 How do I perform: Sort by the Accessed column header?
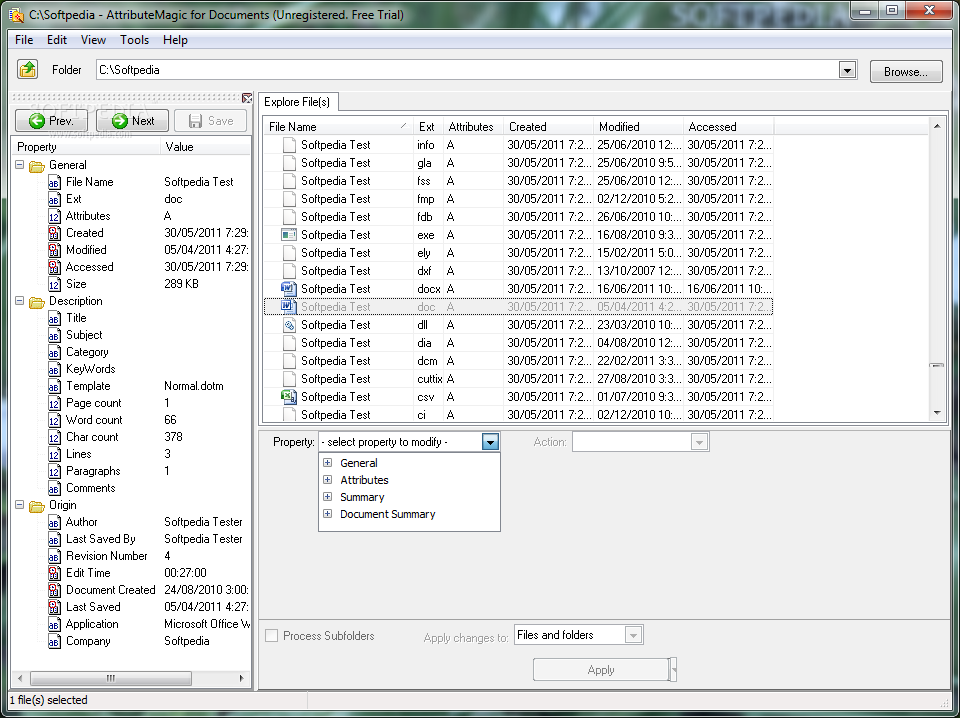(729, 127)
